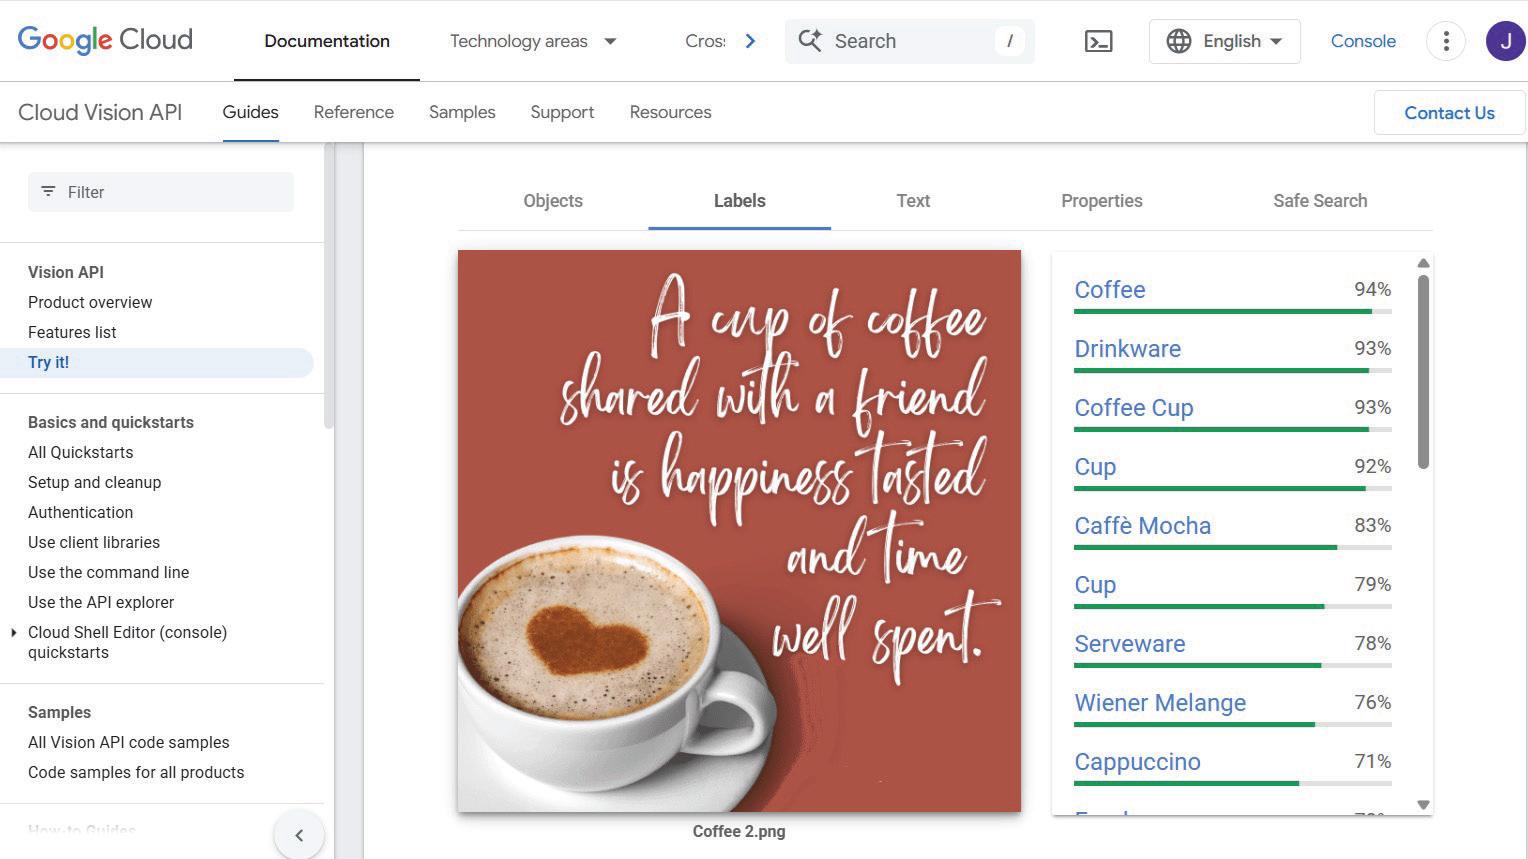Activate Cloud Shell terminal icon
This screenshot has width=1528, height=859.
(1098, 41)
